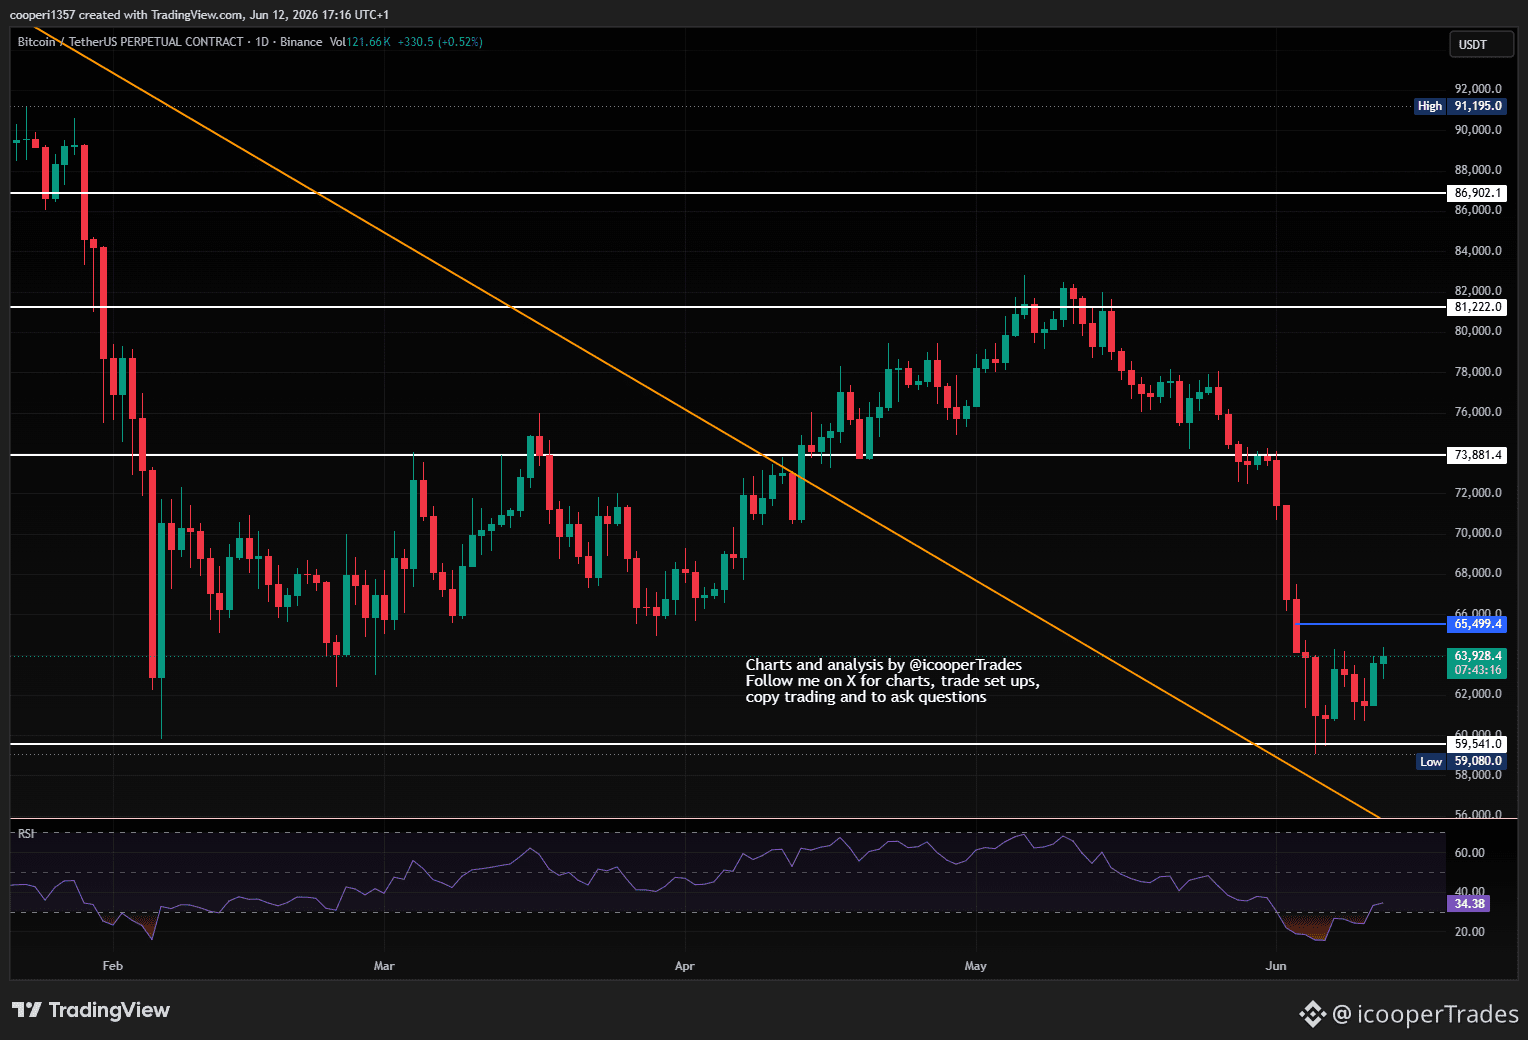Click the 68,000.0 price scale tick
1528x1040 pixels.
pyautogui.click(x=1478, y=573)
